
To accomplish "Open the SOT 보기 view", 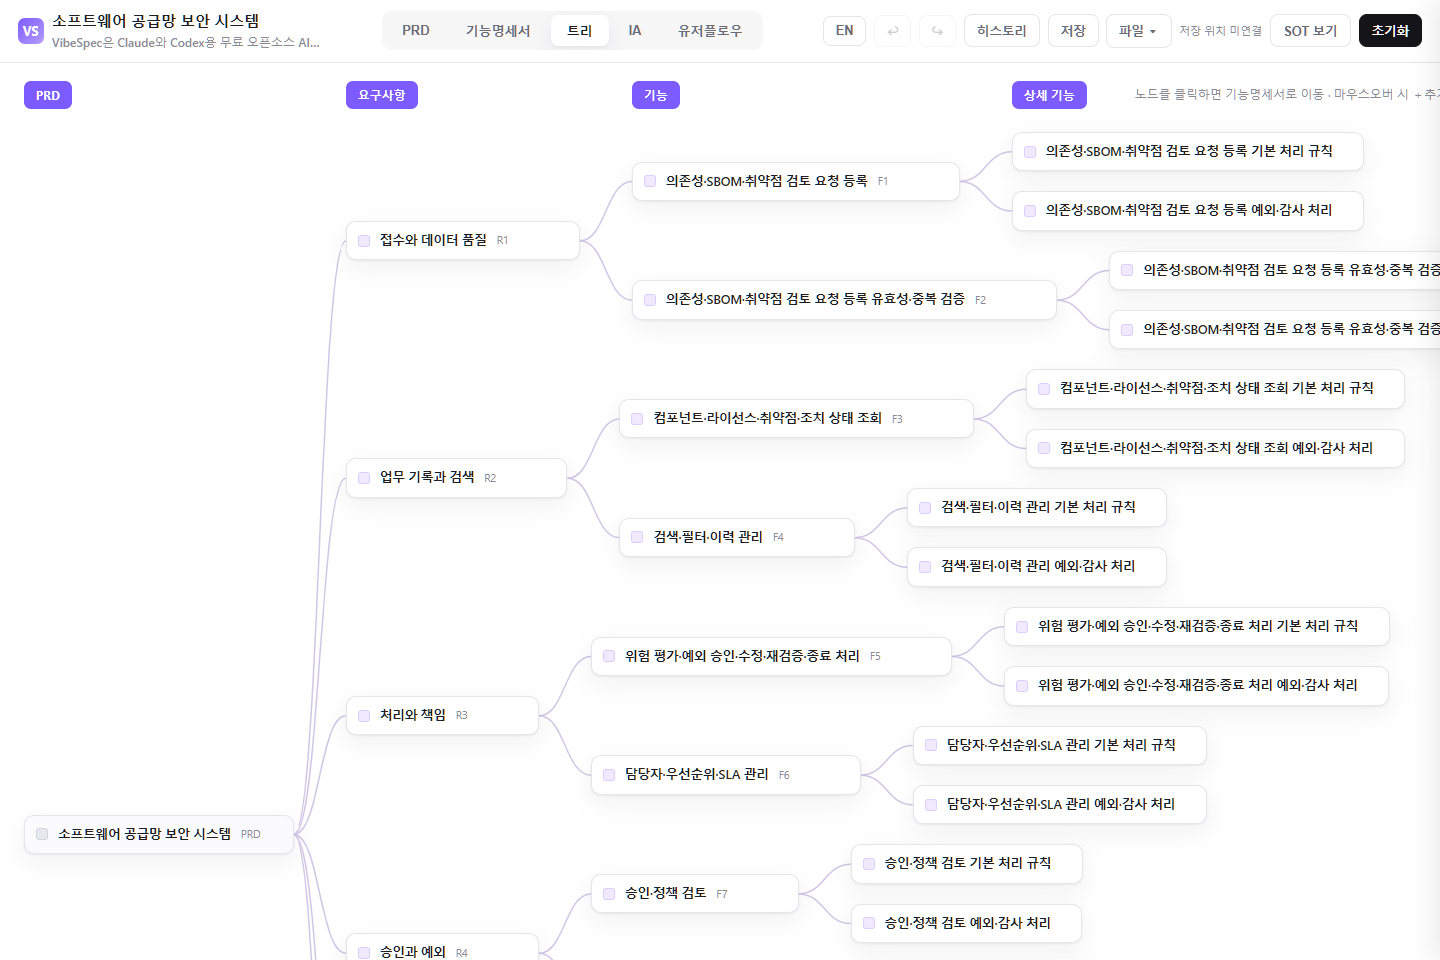I will point(1310,31).
